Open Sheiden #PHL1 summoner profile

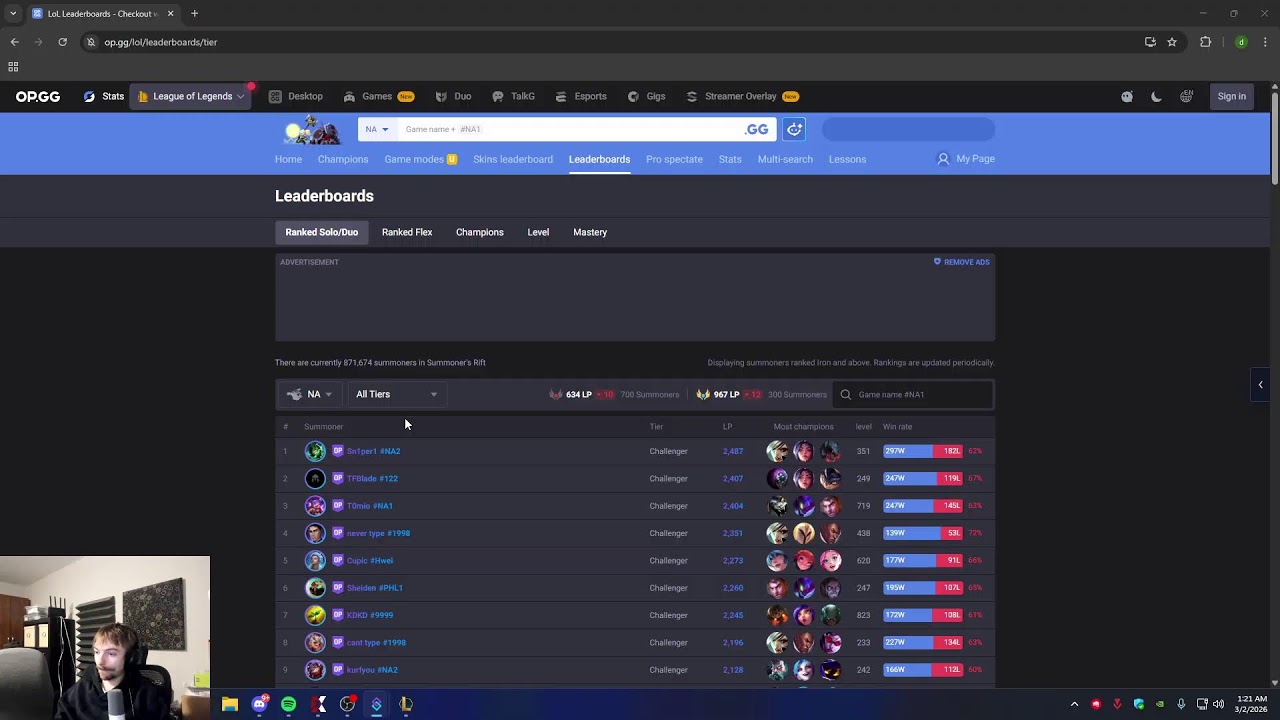[375, 588]
